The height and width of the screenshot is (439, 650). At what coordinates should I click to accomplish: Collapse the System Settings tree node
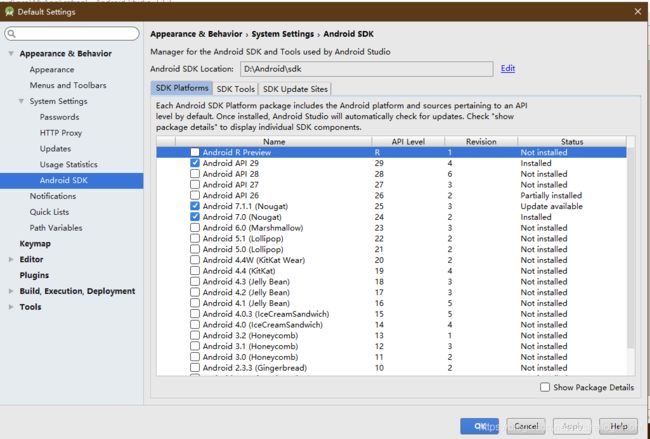[x=21, y=101]
